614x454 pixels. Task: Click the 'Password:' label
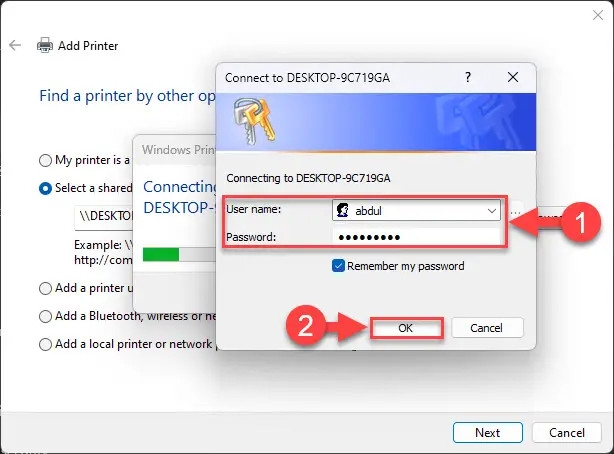(x=251, y=237)
